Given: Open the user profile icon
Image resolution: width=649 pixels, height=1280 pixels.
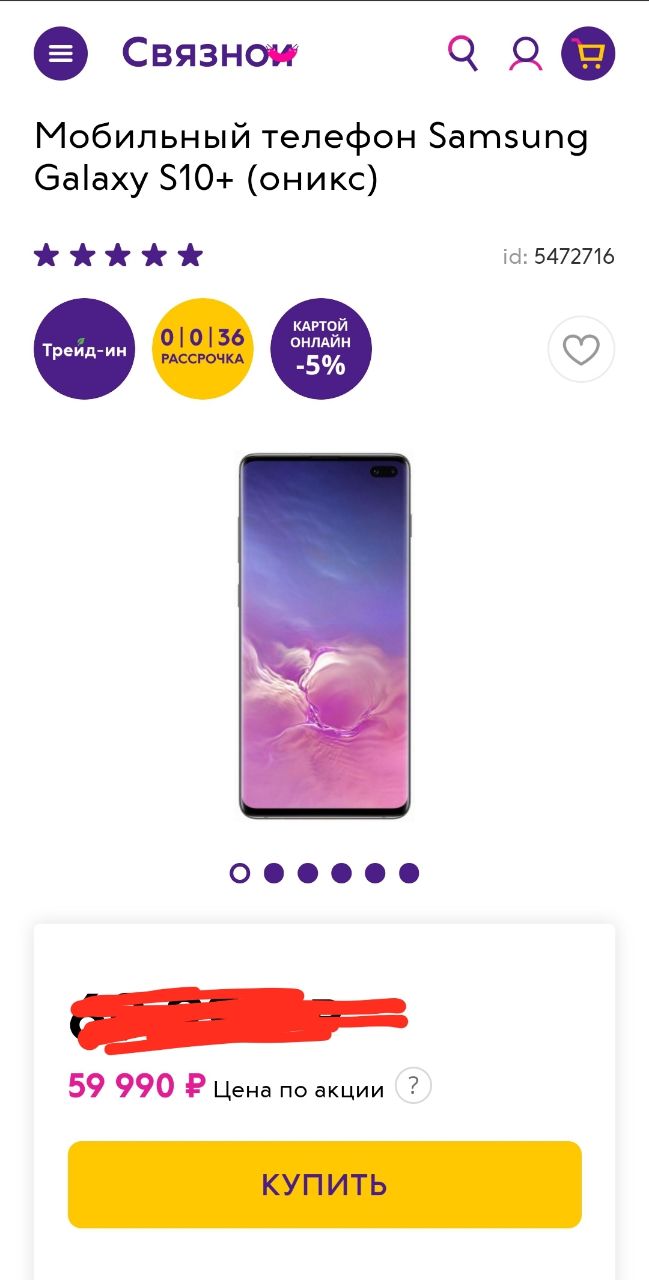Looking at the screenshot, I should click(525, 53).
